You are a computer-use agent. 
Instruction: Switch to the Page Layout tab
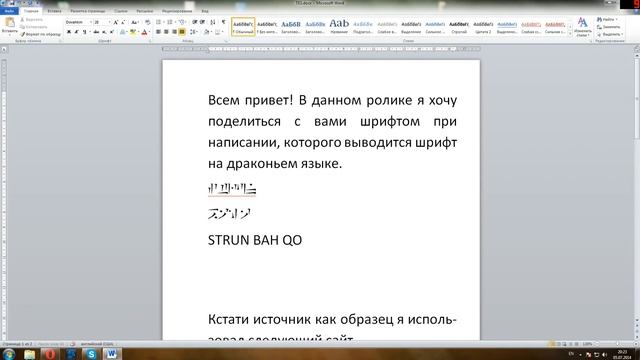point(88,11)
